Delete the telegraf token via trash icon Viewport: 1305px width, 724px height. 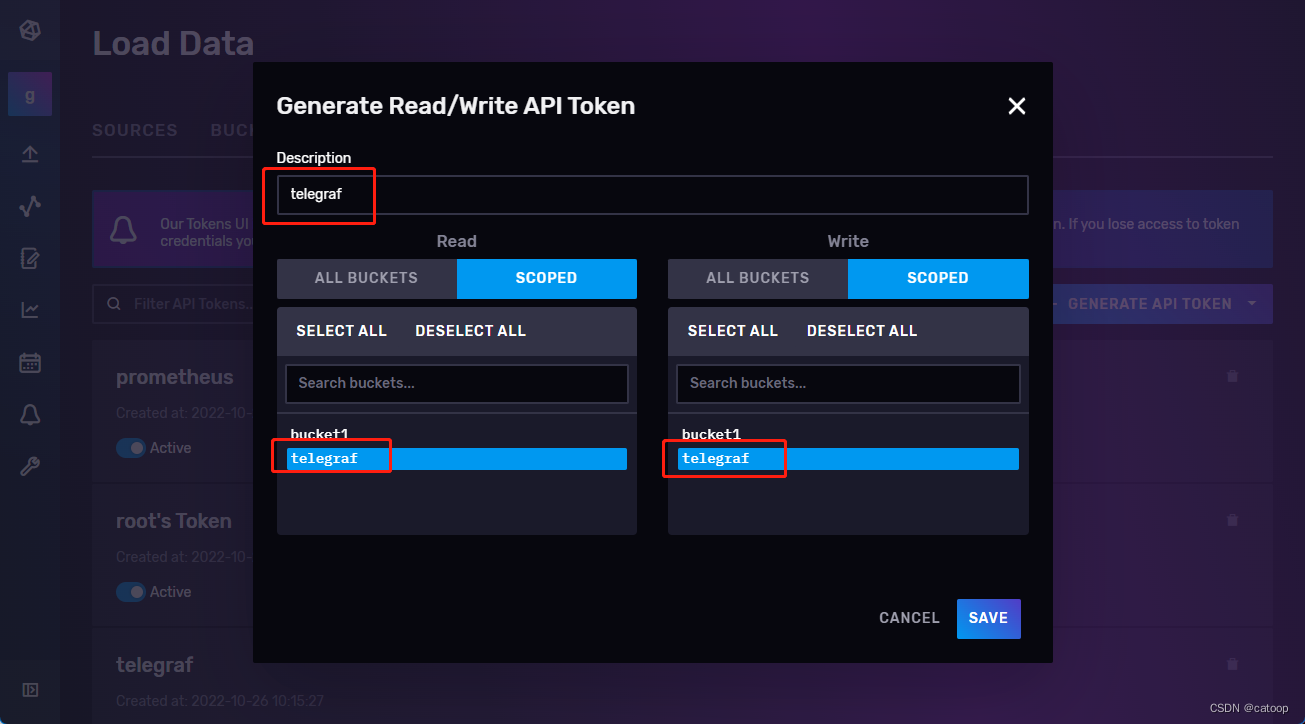1232,664
